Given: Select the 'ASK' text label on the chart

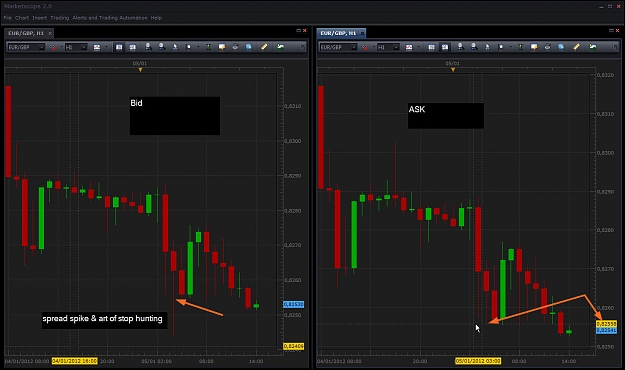Looking at the screenshot, I should point(446,116).
